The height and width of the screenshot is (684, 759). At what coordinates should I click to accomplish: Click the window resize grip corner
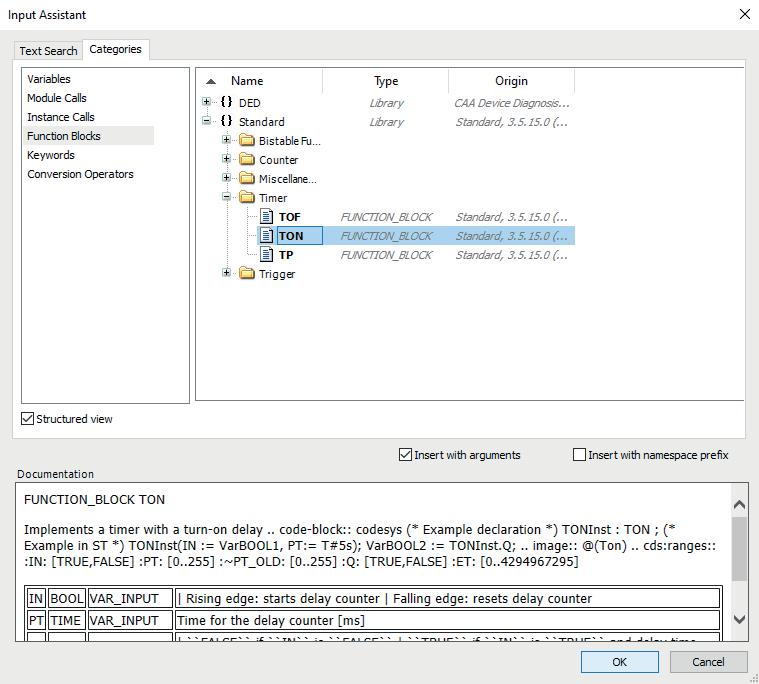[754, 679]
